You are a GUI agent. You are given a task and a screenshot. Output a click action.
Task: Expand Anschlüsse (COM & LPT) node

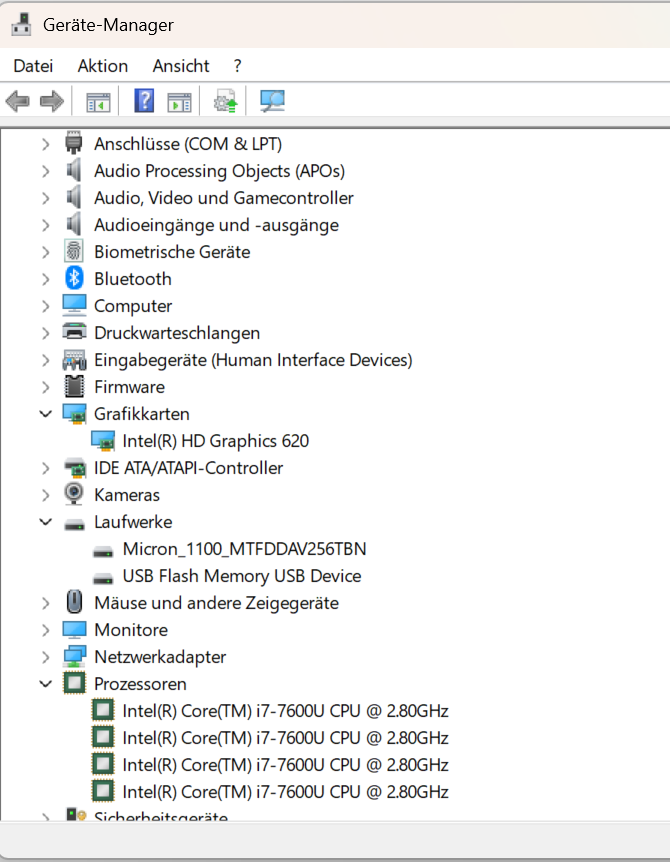click(46, 144)
